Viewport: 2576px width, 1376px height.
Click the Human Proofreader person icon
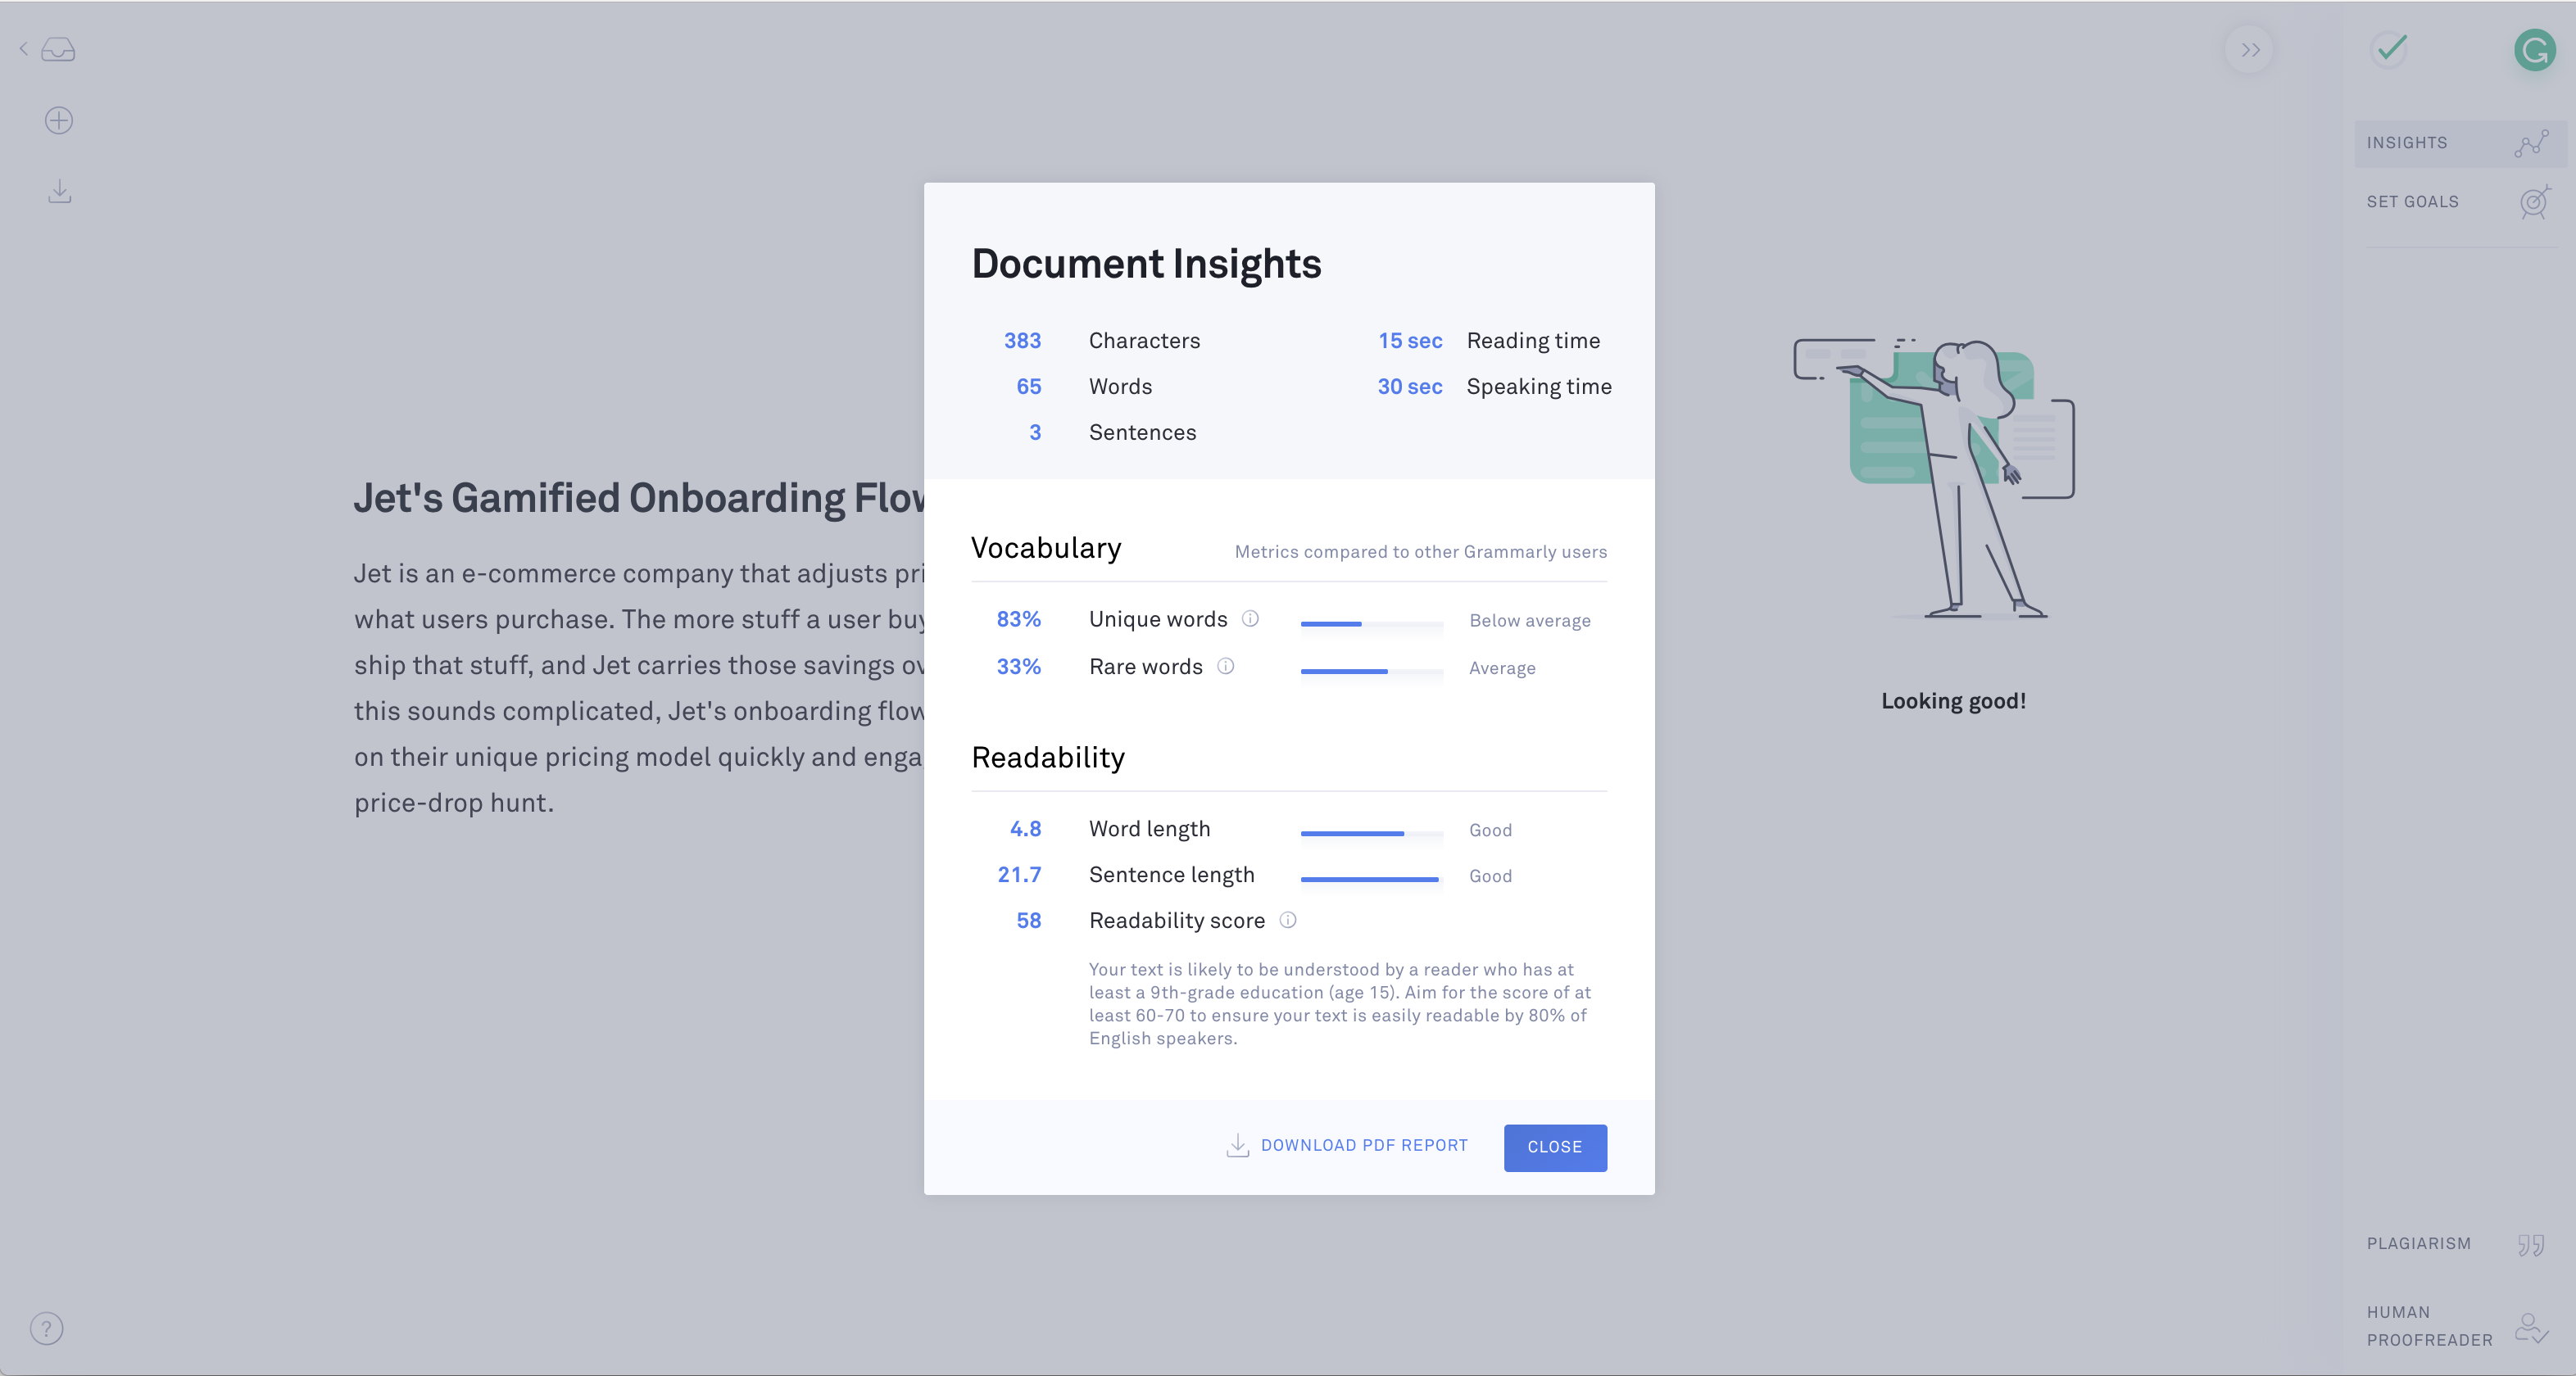point(2531,1327)
